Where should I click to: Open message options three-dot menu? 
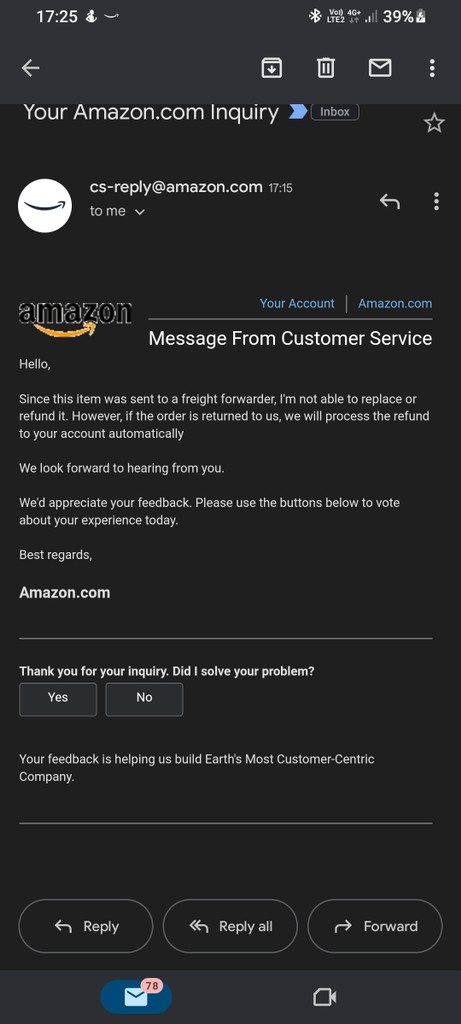point(436,201)
